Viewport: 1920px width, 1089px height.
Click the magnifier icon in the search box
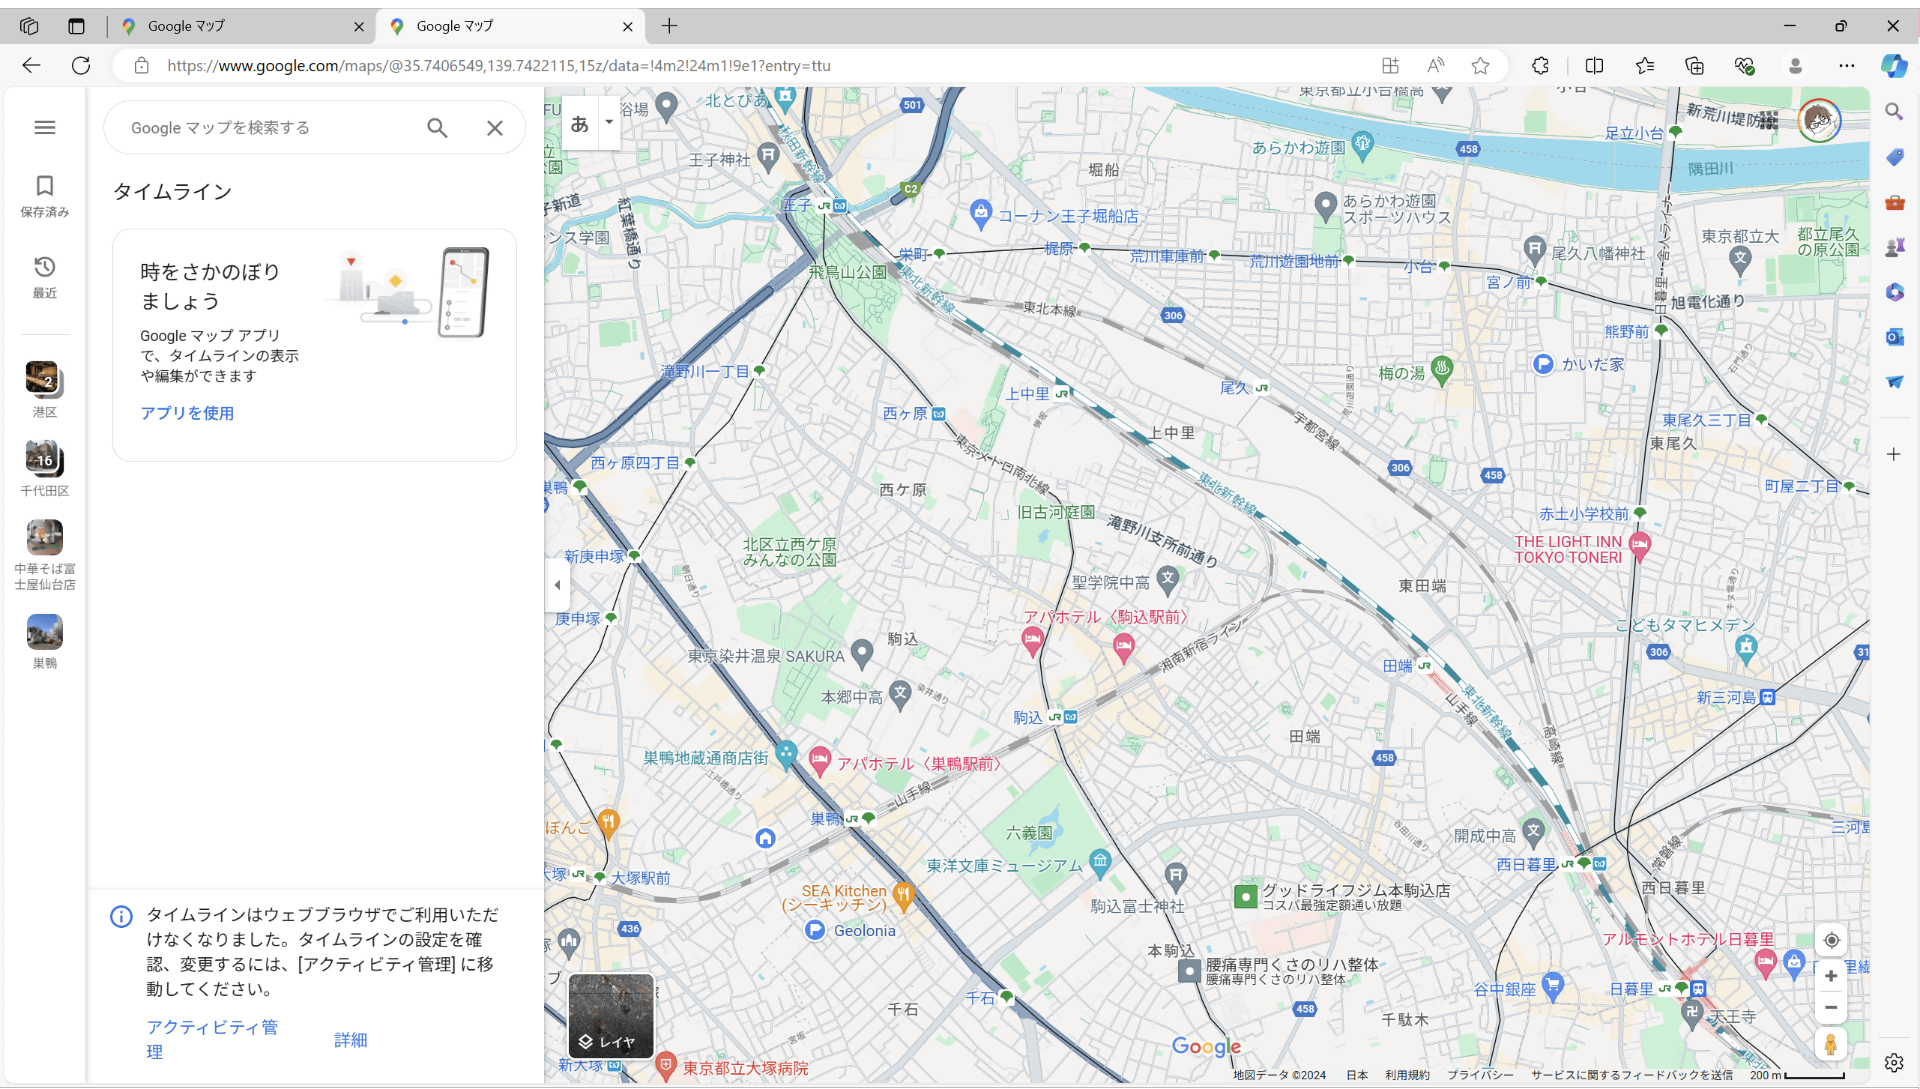pos(437,128)
